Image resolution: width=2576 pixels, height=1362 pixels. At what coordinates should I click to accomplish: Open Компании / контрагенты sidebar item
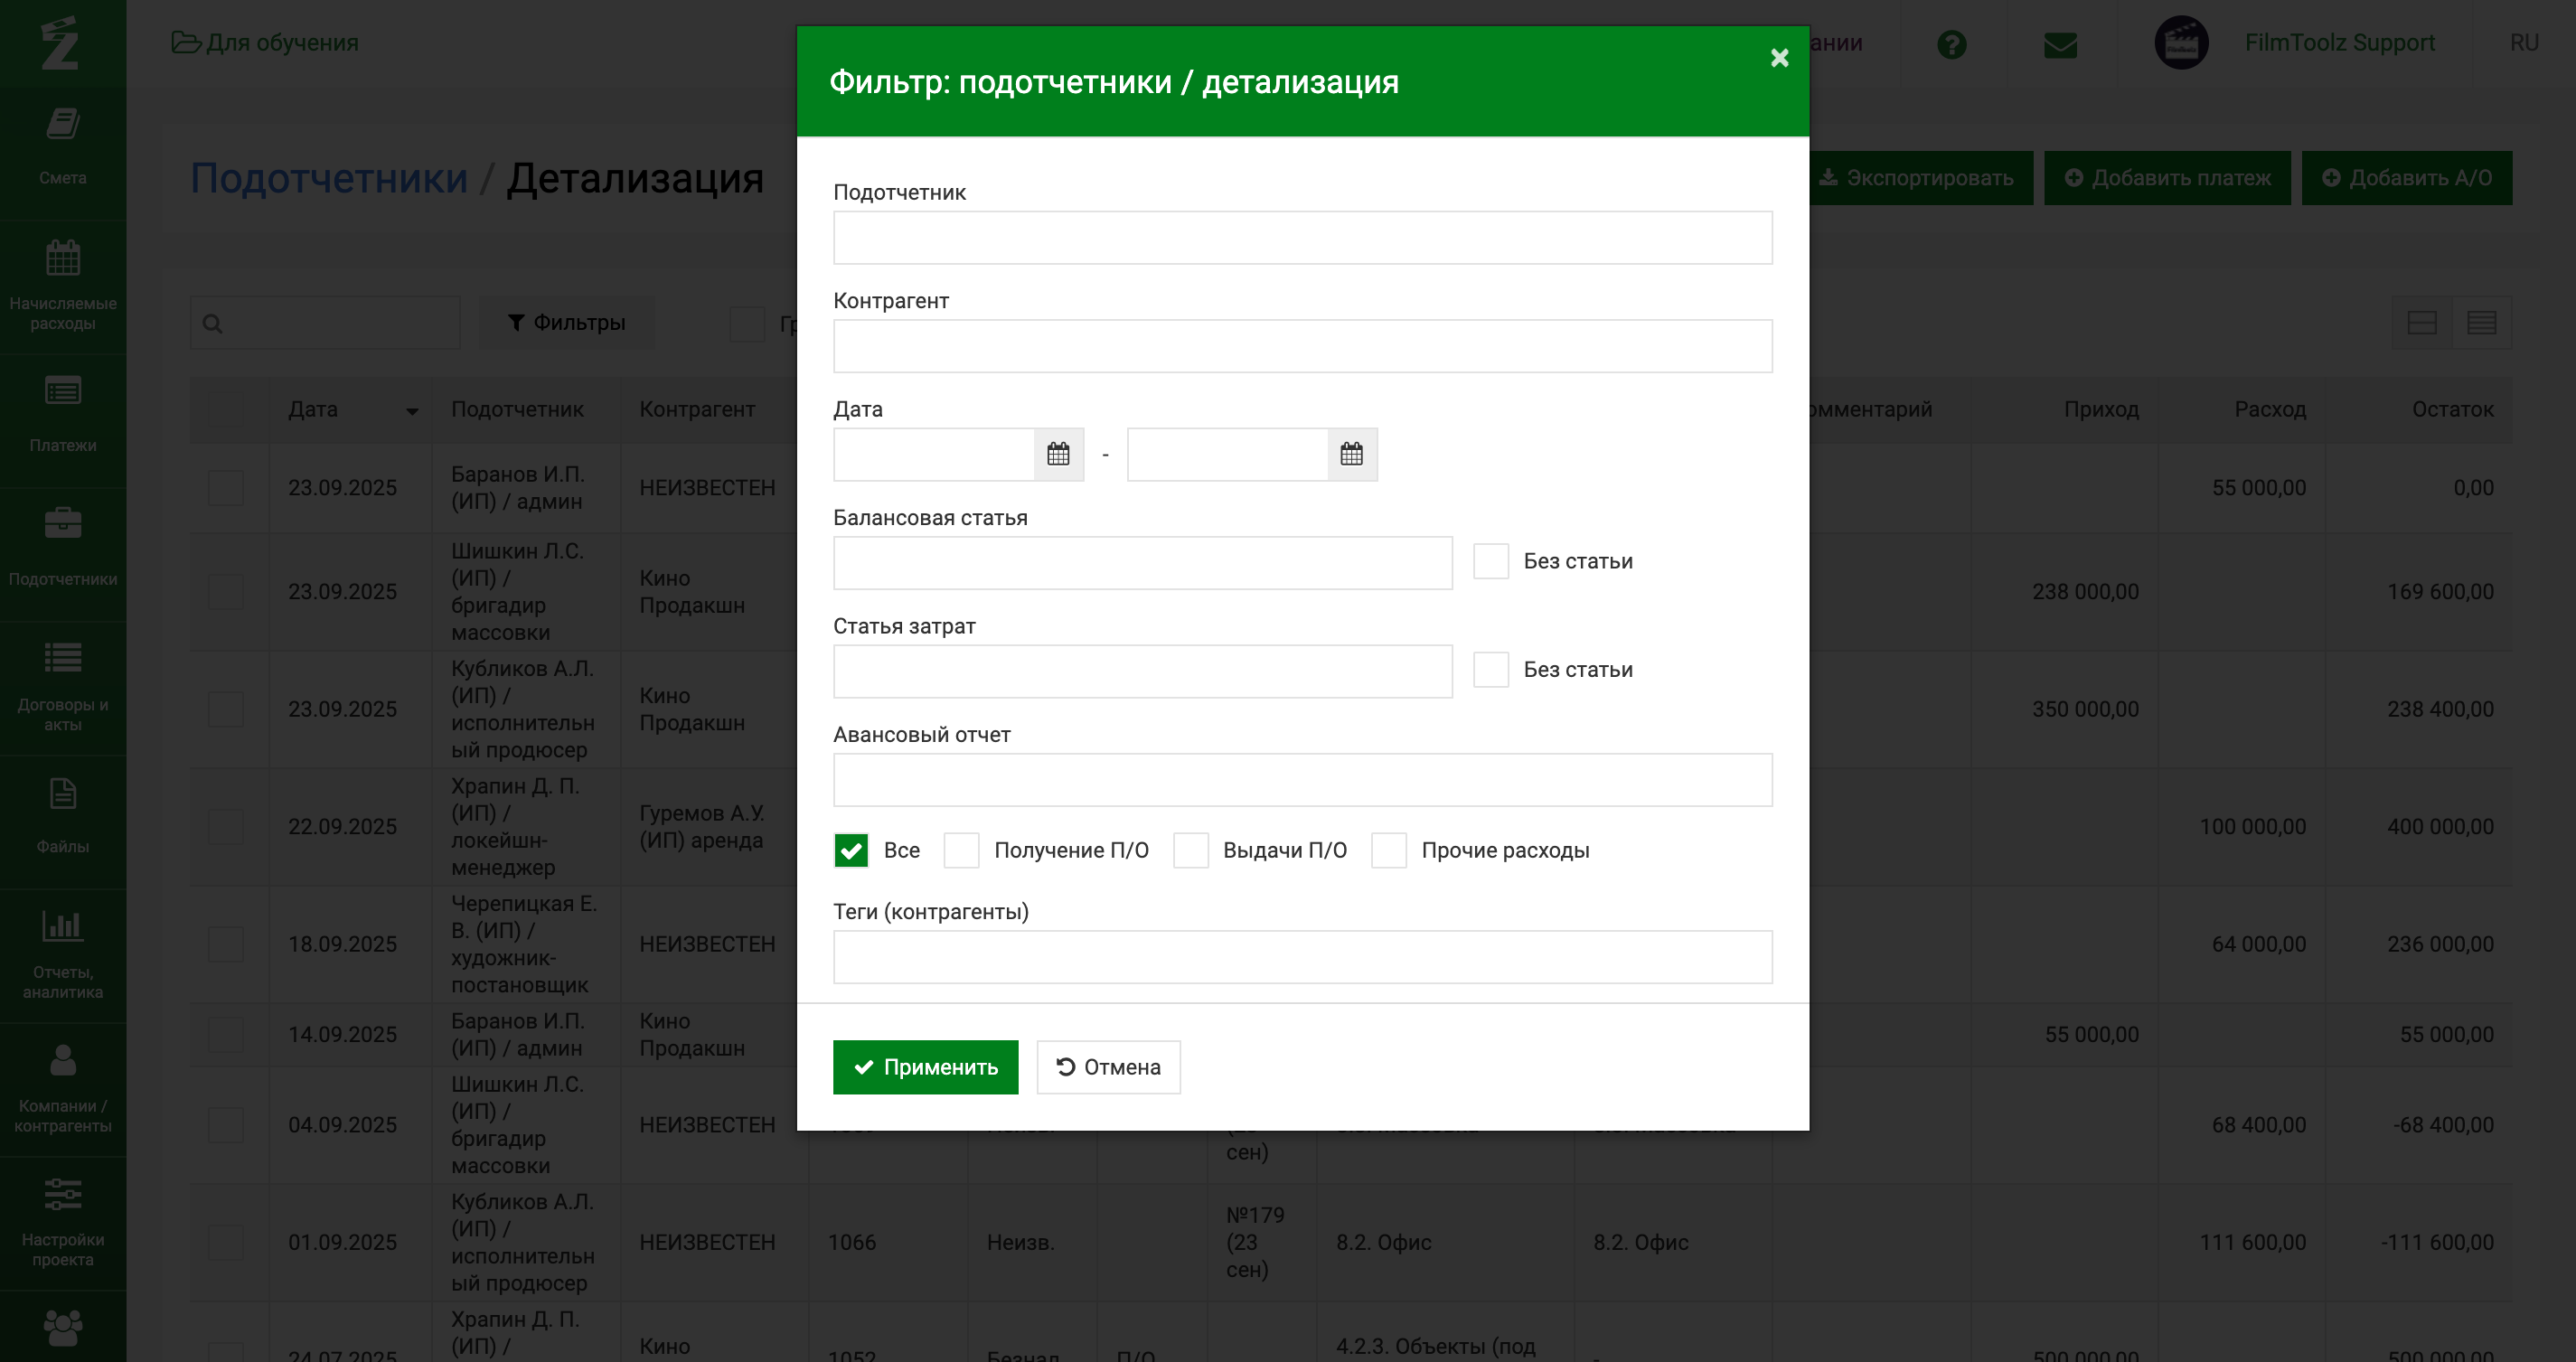[62, 1084]
